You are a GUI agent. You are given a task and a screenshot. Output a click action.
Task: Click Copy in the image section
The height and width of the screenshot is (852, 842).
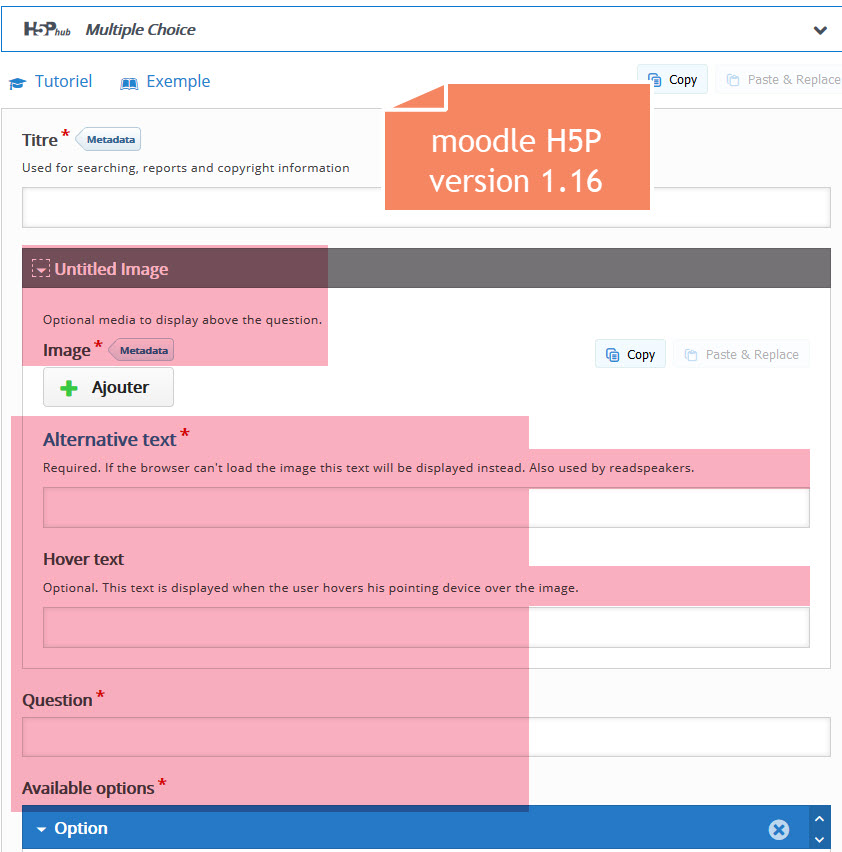630,354
